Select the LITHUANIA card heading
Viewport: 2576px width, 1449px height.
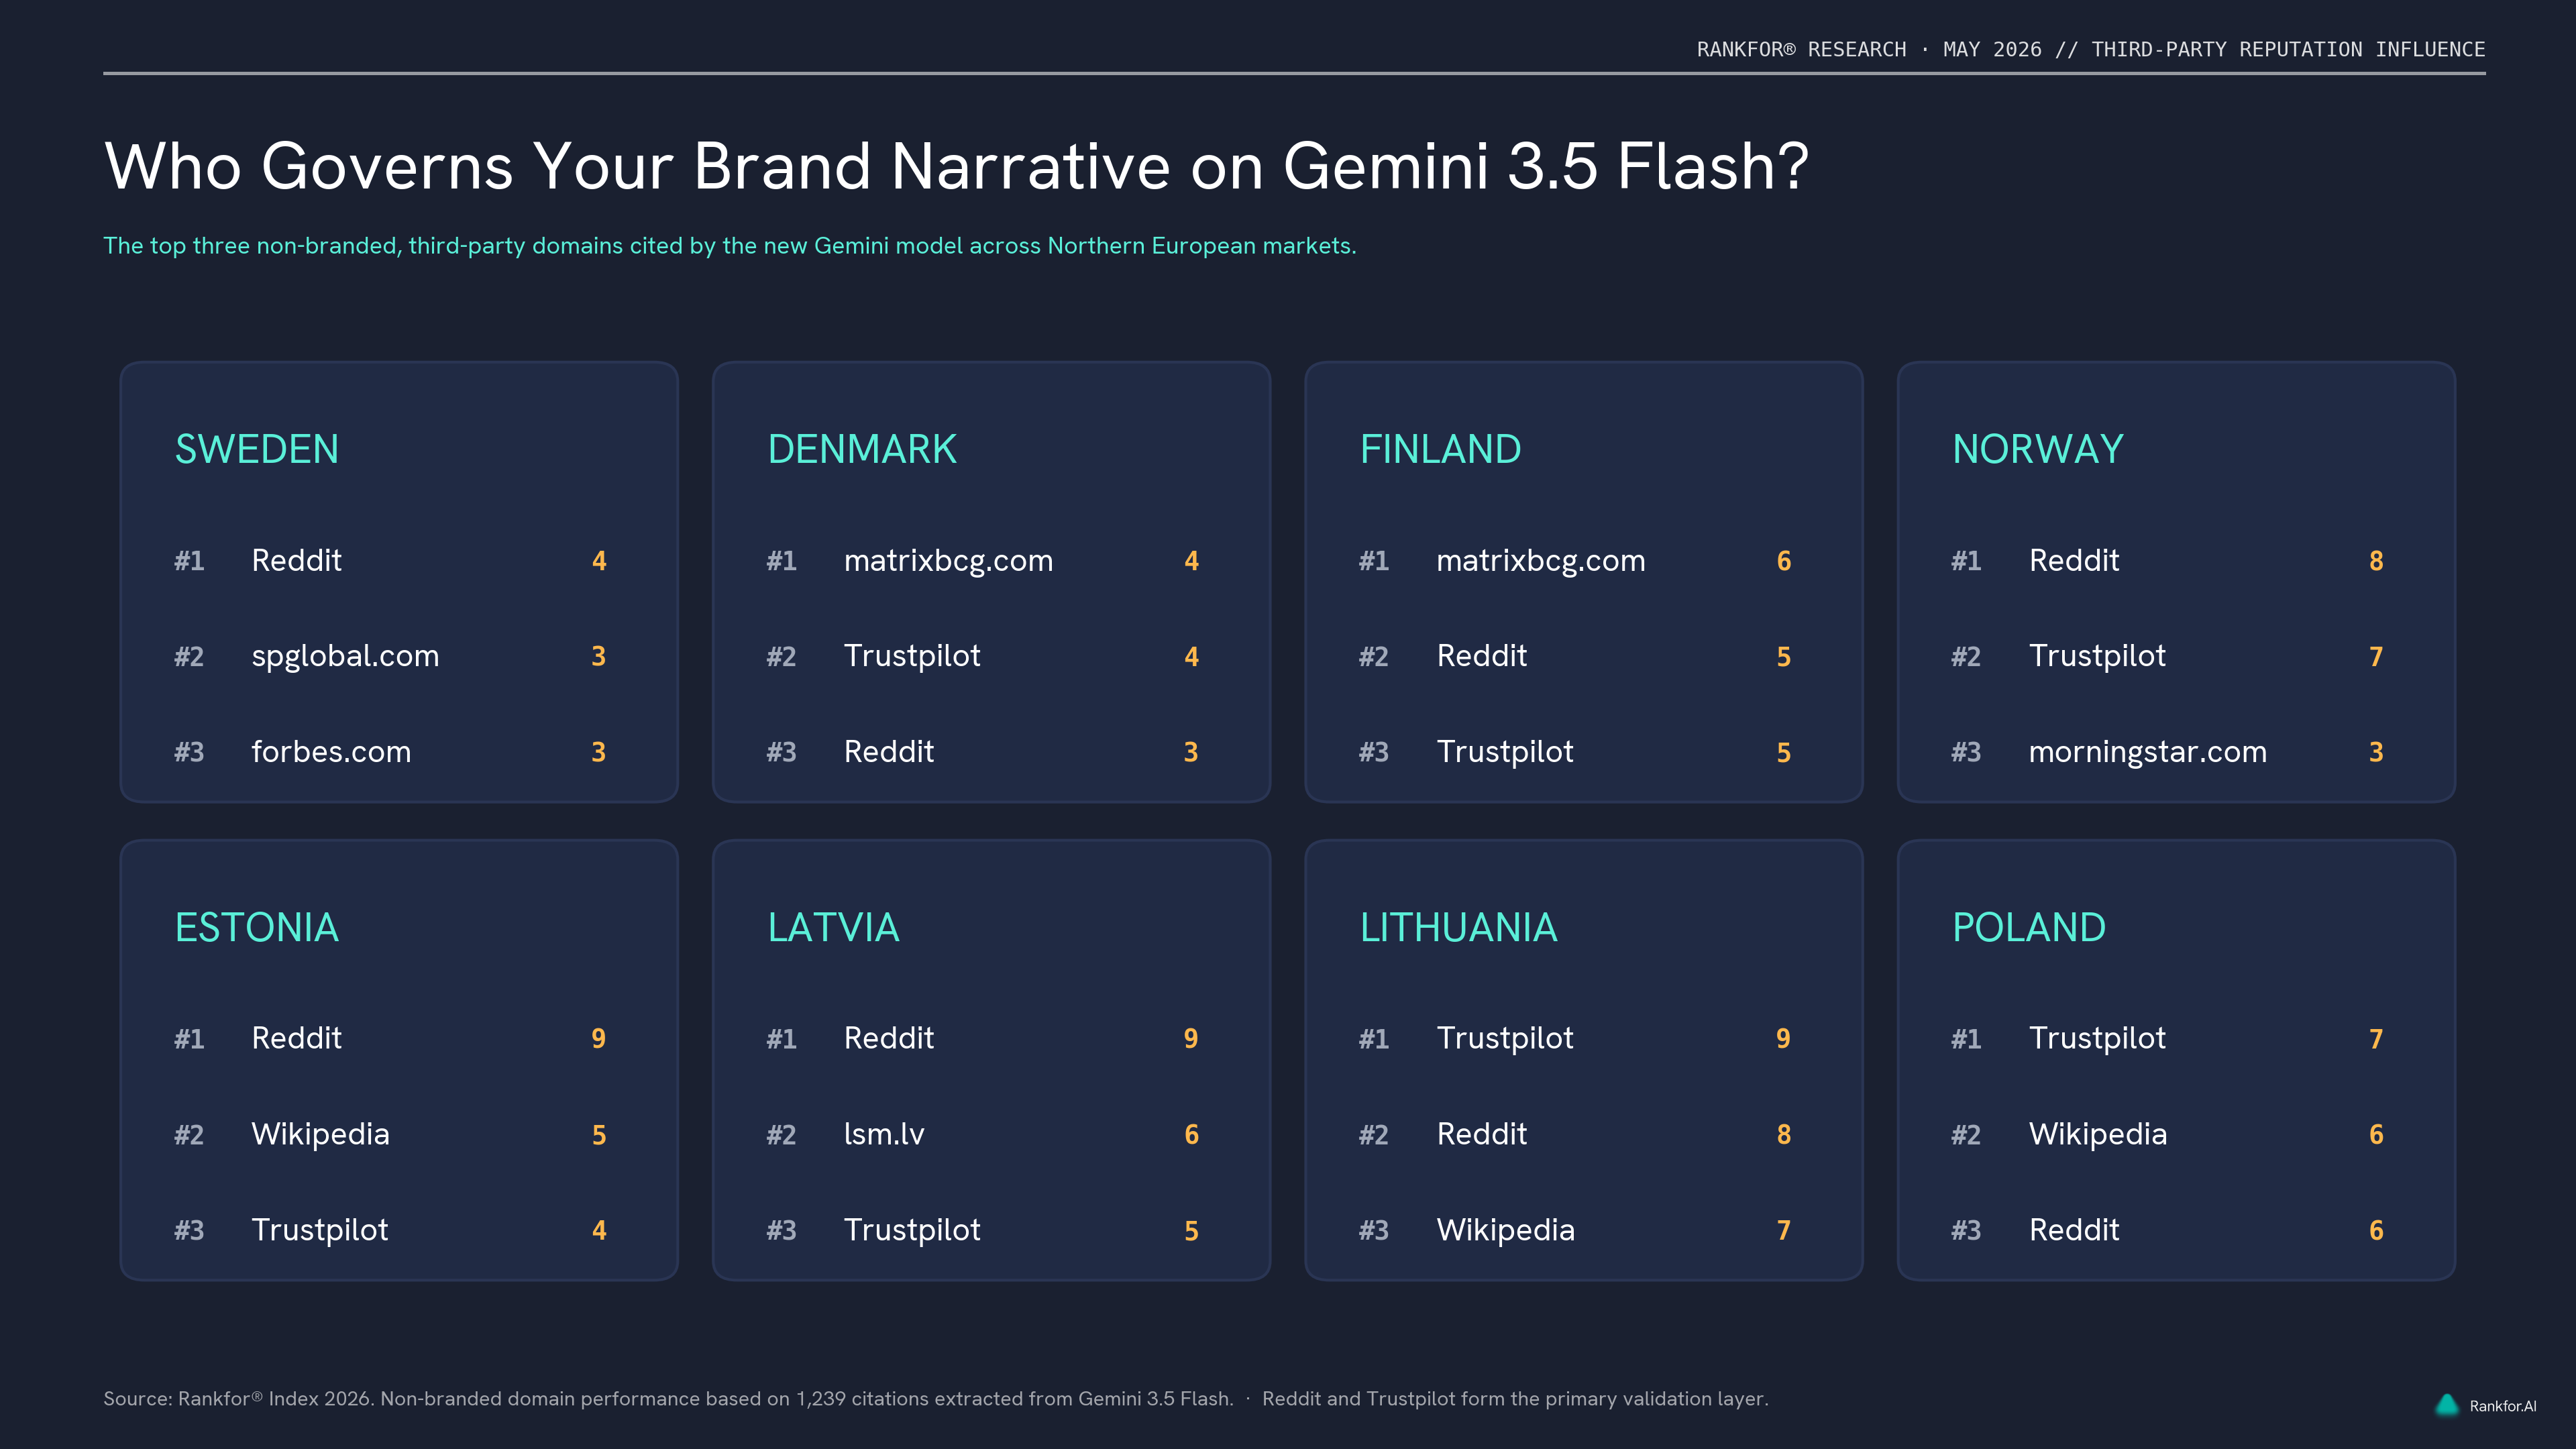(1458, 927)
